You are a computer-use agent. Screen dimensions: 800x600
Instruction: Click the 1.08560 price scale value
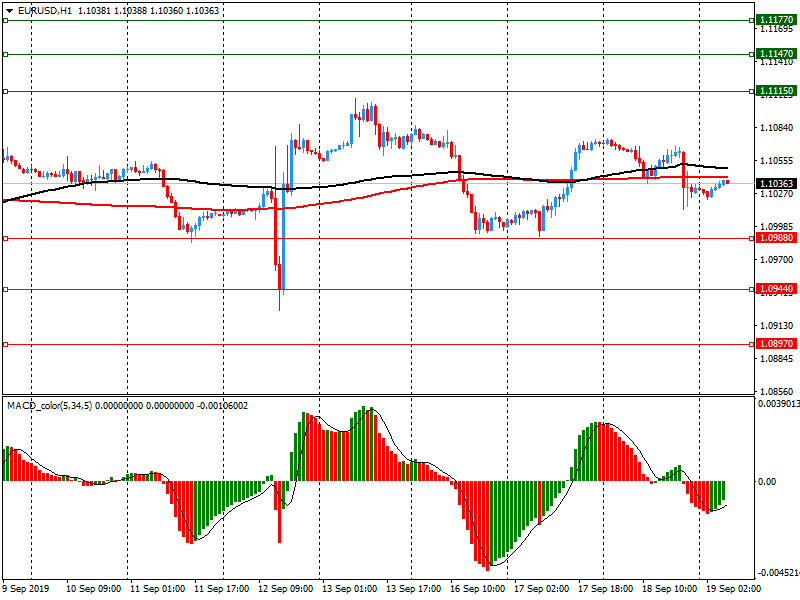[777, 392]
